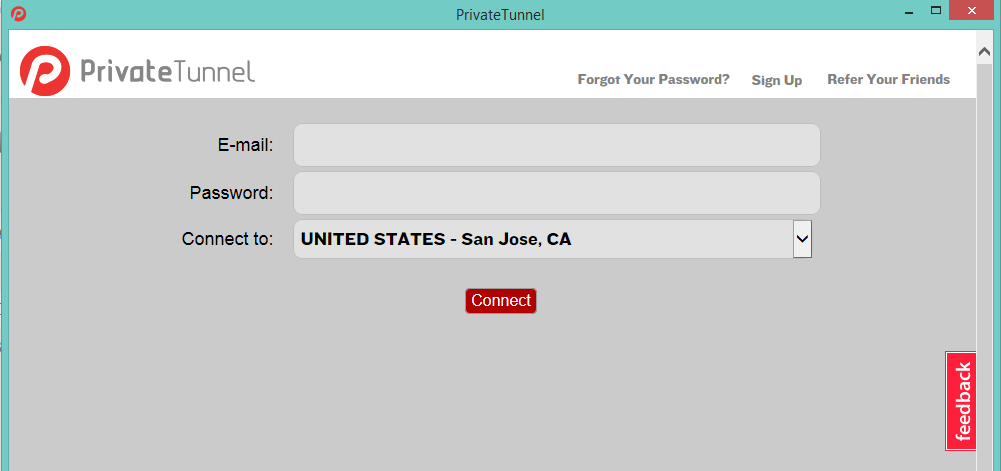Open the red feedback side tab
Viewport: 1001px width, 471px height.
[961, 401]
